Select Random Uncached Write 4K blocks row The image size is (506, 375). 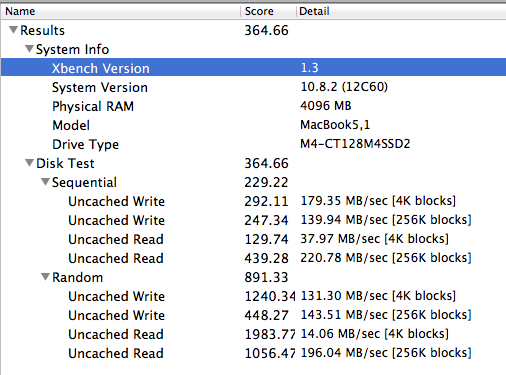coord(253,296)
